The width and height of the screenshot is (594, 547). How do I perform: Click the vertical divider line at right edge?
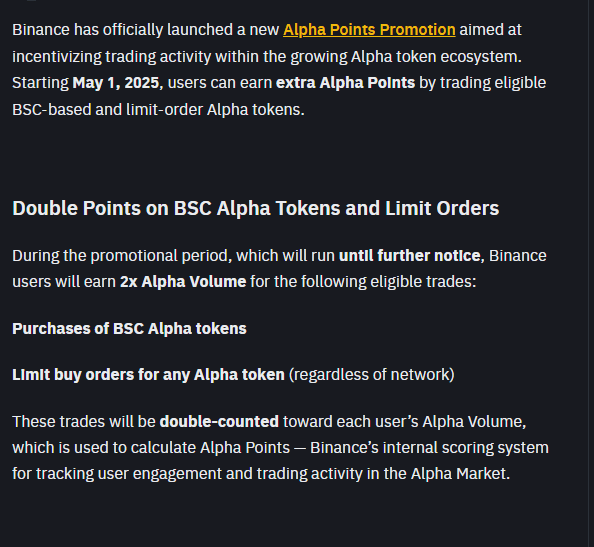[589, 274]
